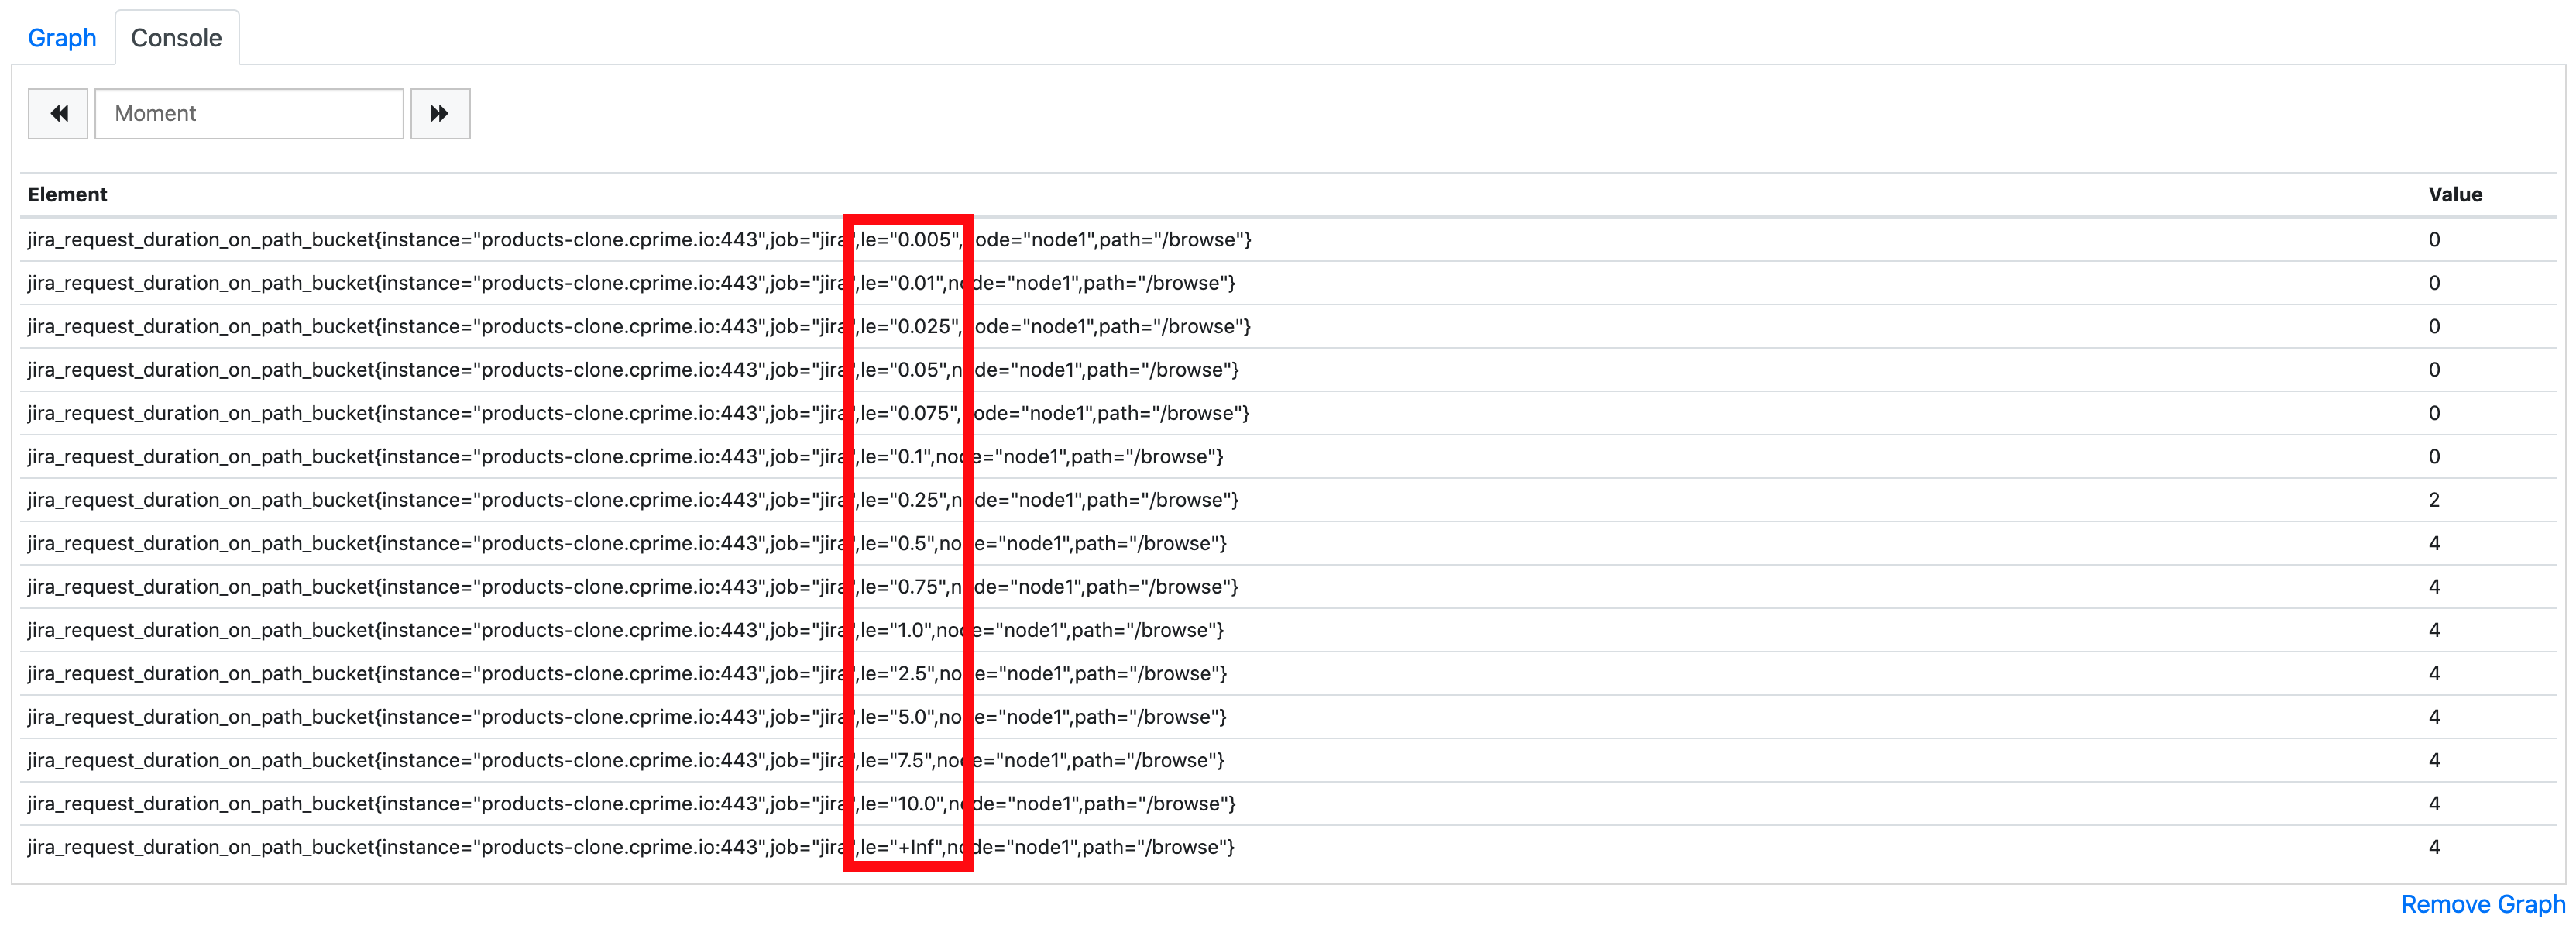Viewport: 2576px width, 936px height.
Task: Click the Element column header
Action: pyautogui.click(x=67, y=194)
